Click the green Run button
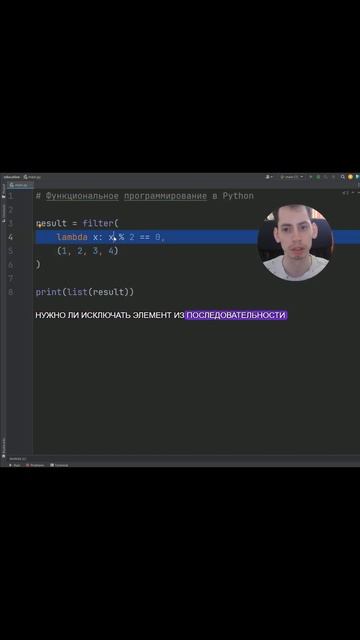The height and width of the screenshot is (640, 360). 311,177
